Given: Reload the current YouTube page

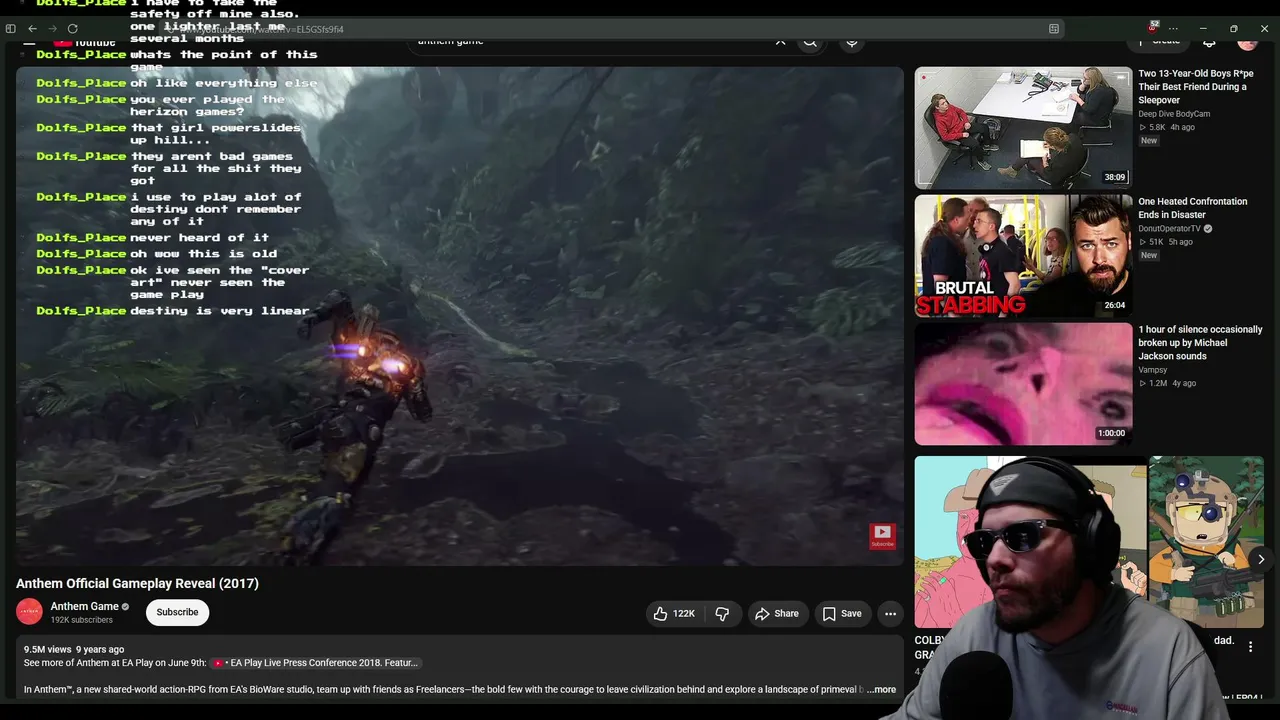Looking at the screenshot, I should point(72,29).
